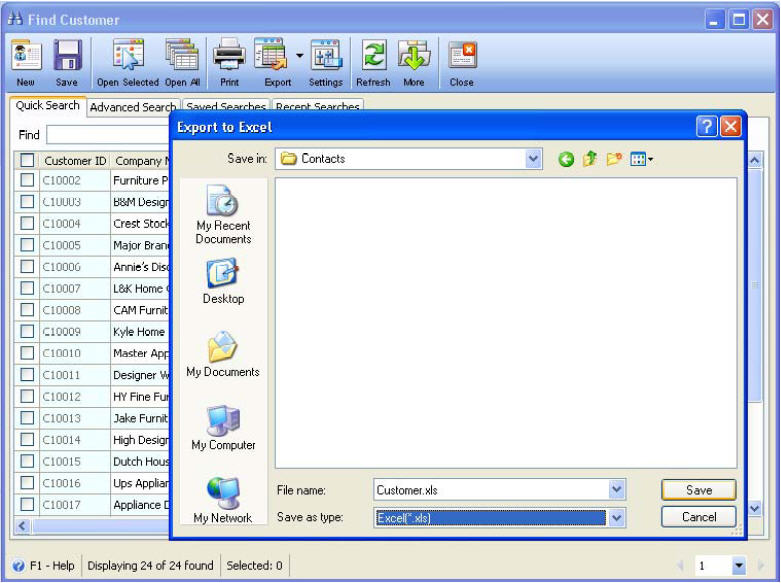781x583 pixels.
Task: Open the Export button dropdown arrow
Action: tap(299, 55)
